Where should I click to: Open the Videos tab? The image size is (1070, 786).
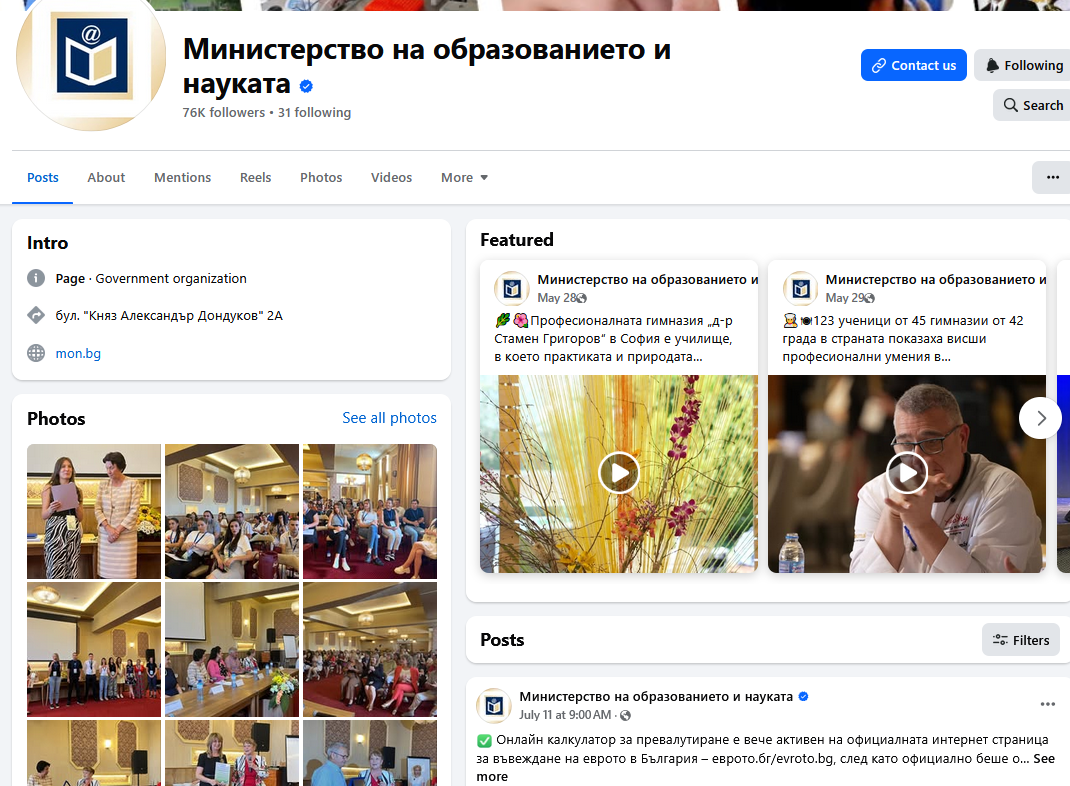pos(391,177)
